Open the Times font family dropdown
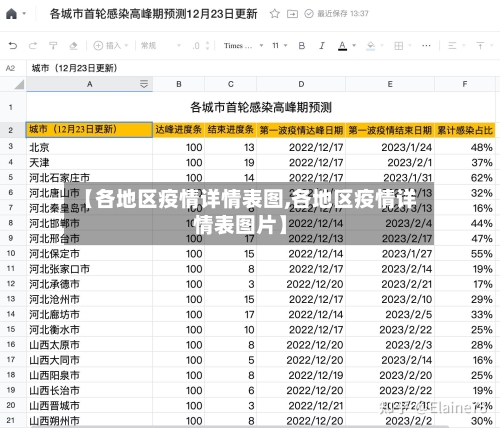The image size is (500, 428). [243, 46]
